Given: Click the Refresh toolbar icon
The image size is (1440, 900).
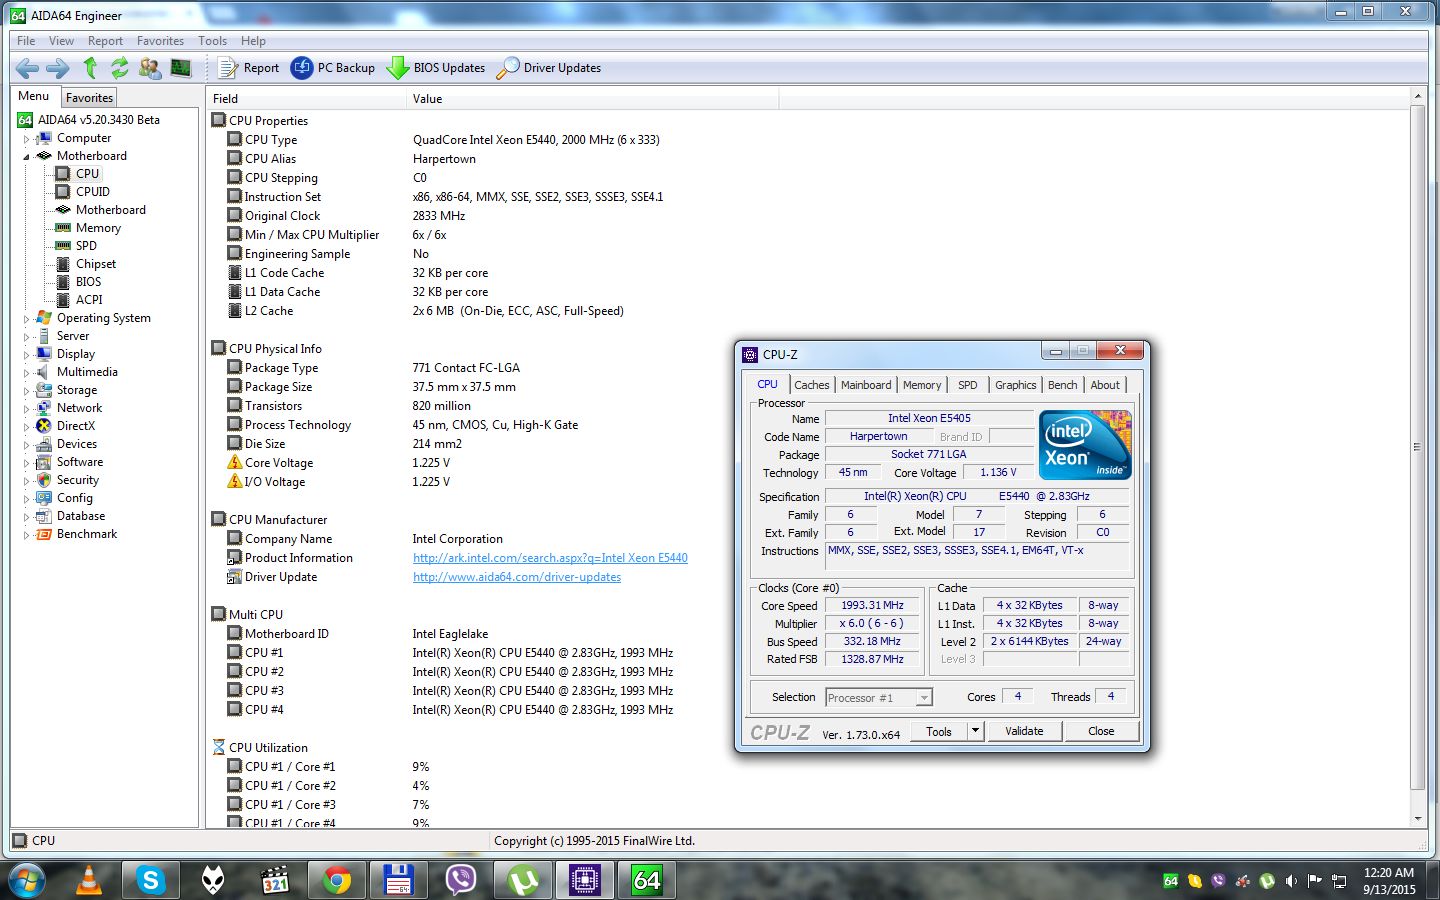Looking at the screenshot, I should [120, 68].
